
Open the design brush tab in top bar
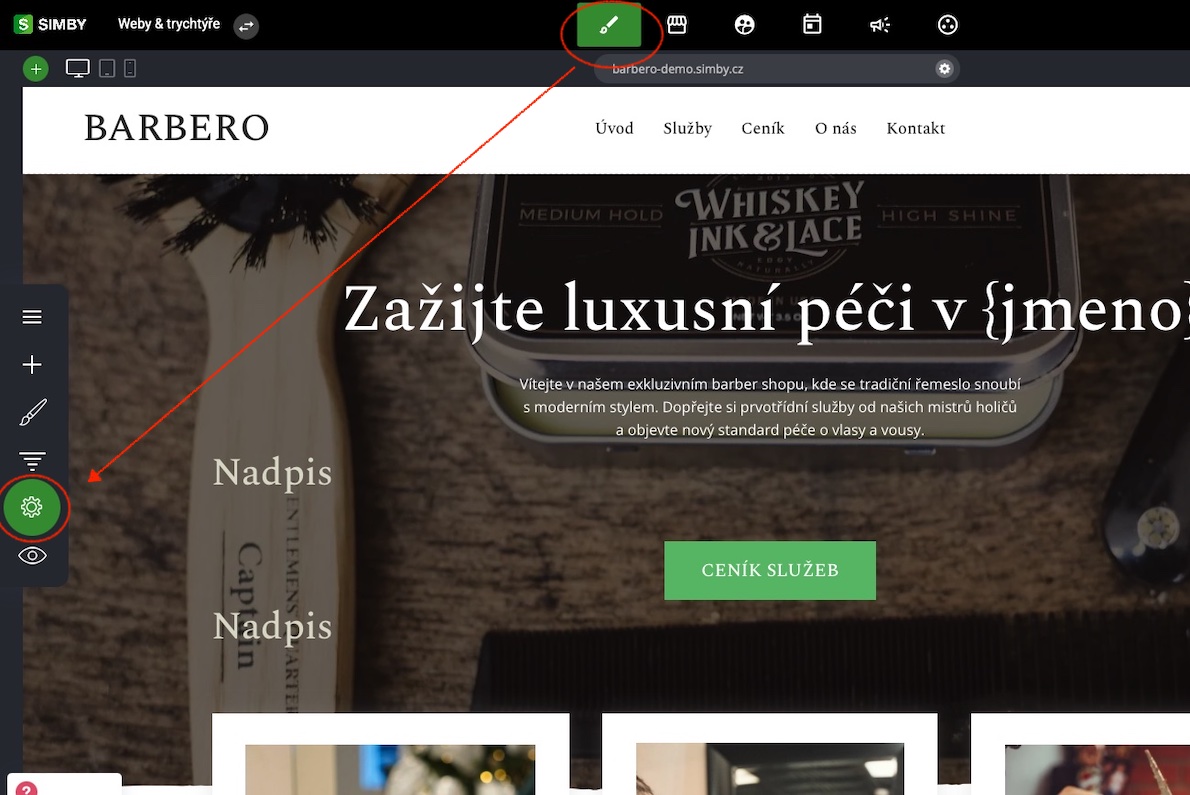pyautogui.click(x=609, y=25)
